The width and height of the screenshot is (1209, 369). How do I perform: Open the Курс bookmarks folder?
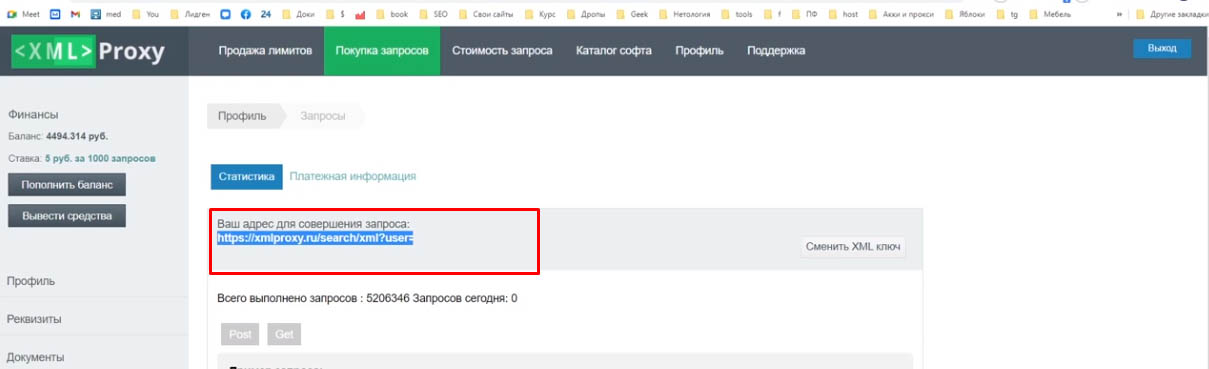click(540, 15)
